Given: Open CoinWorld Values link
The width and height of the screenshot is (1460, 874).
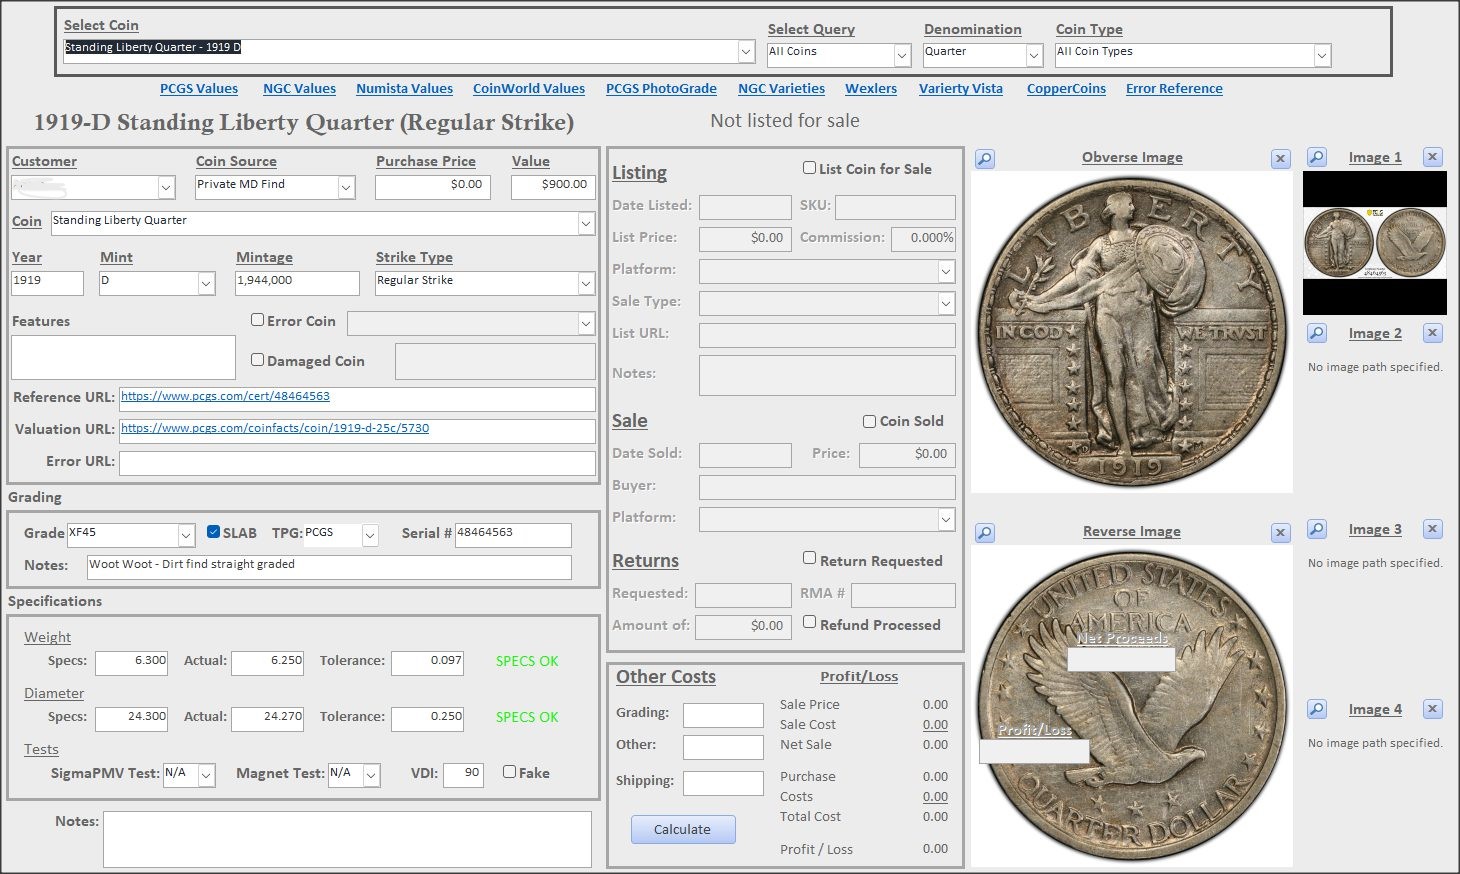Looking at the screenshot, I should coord(529,88).
